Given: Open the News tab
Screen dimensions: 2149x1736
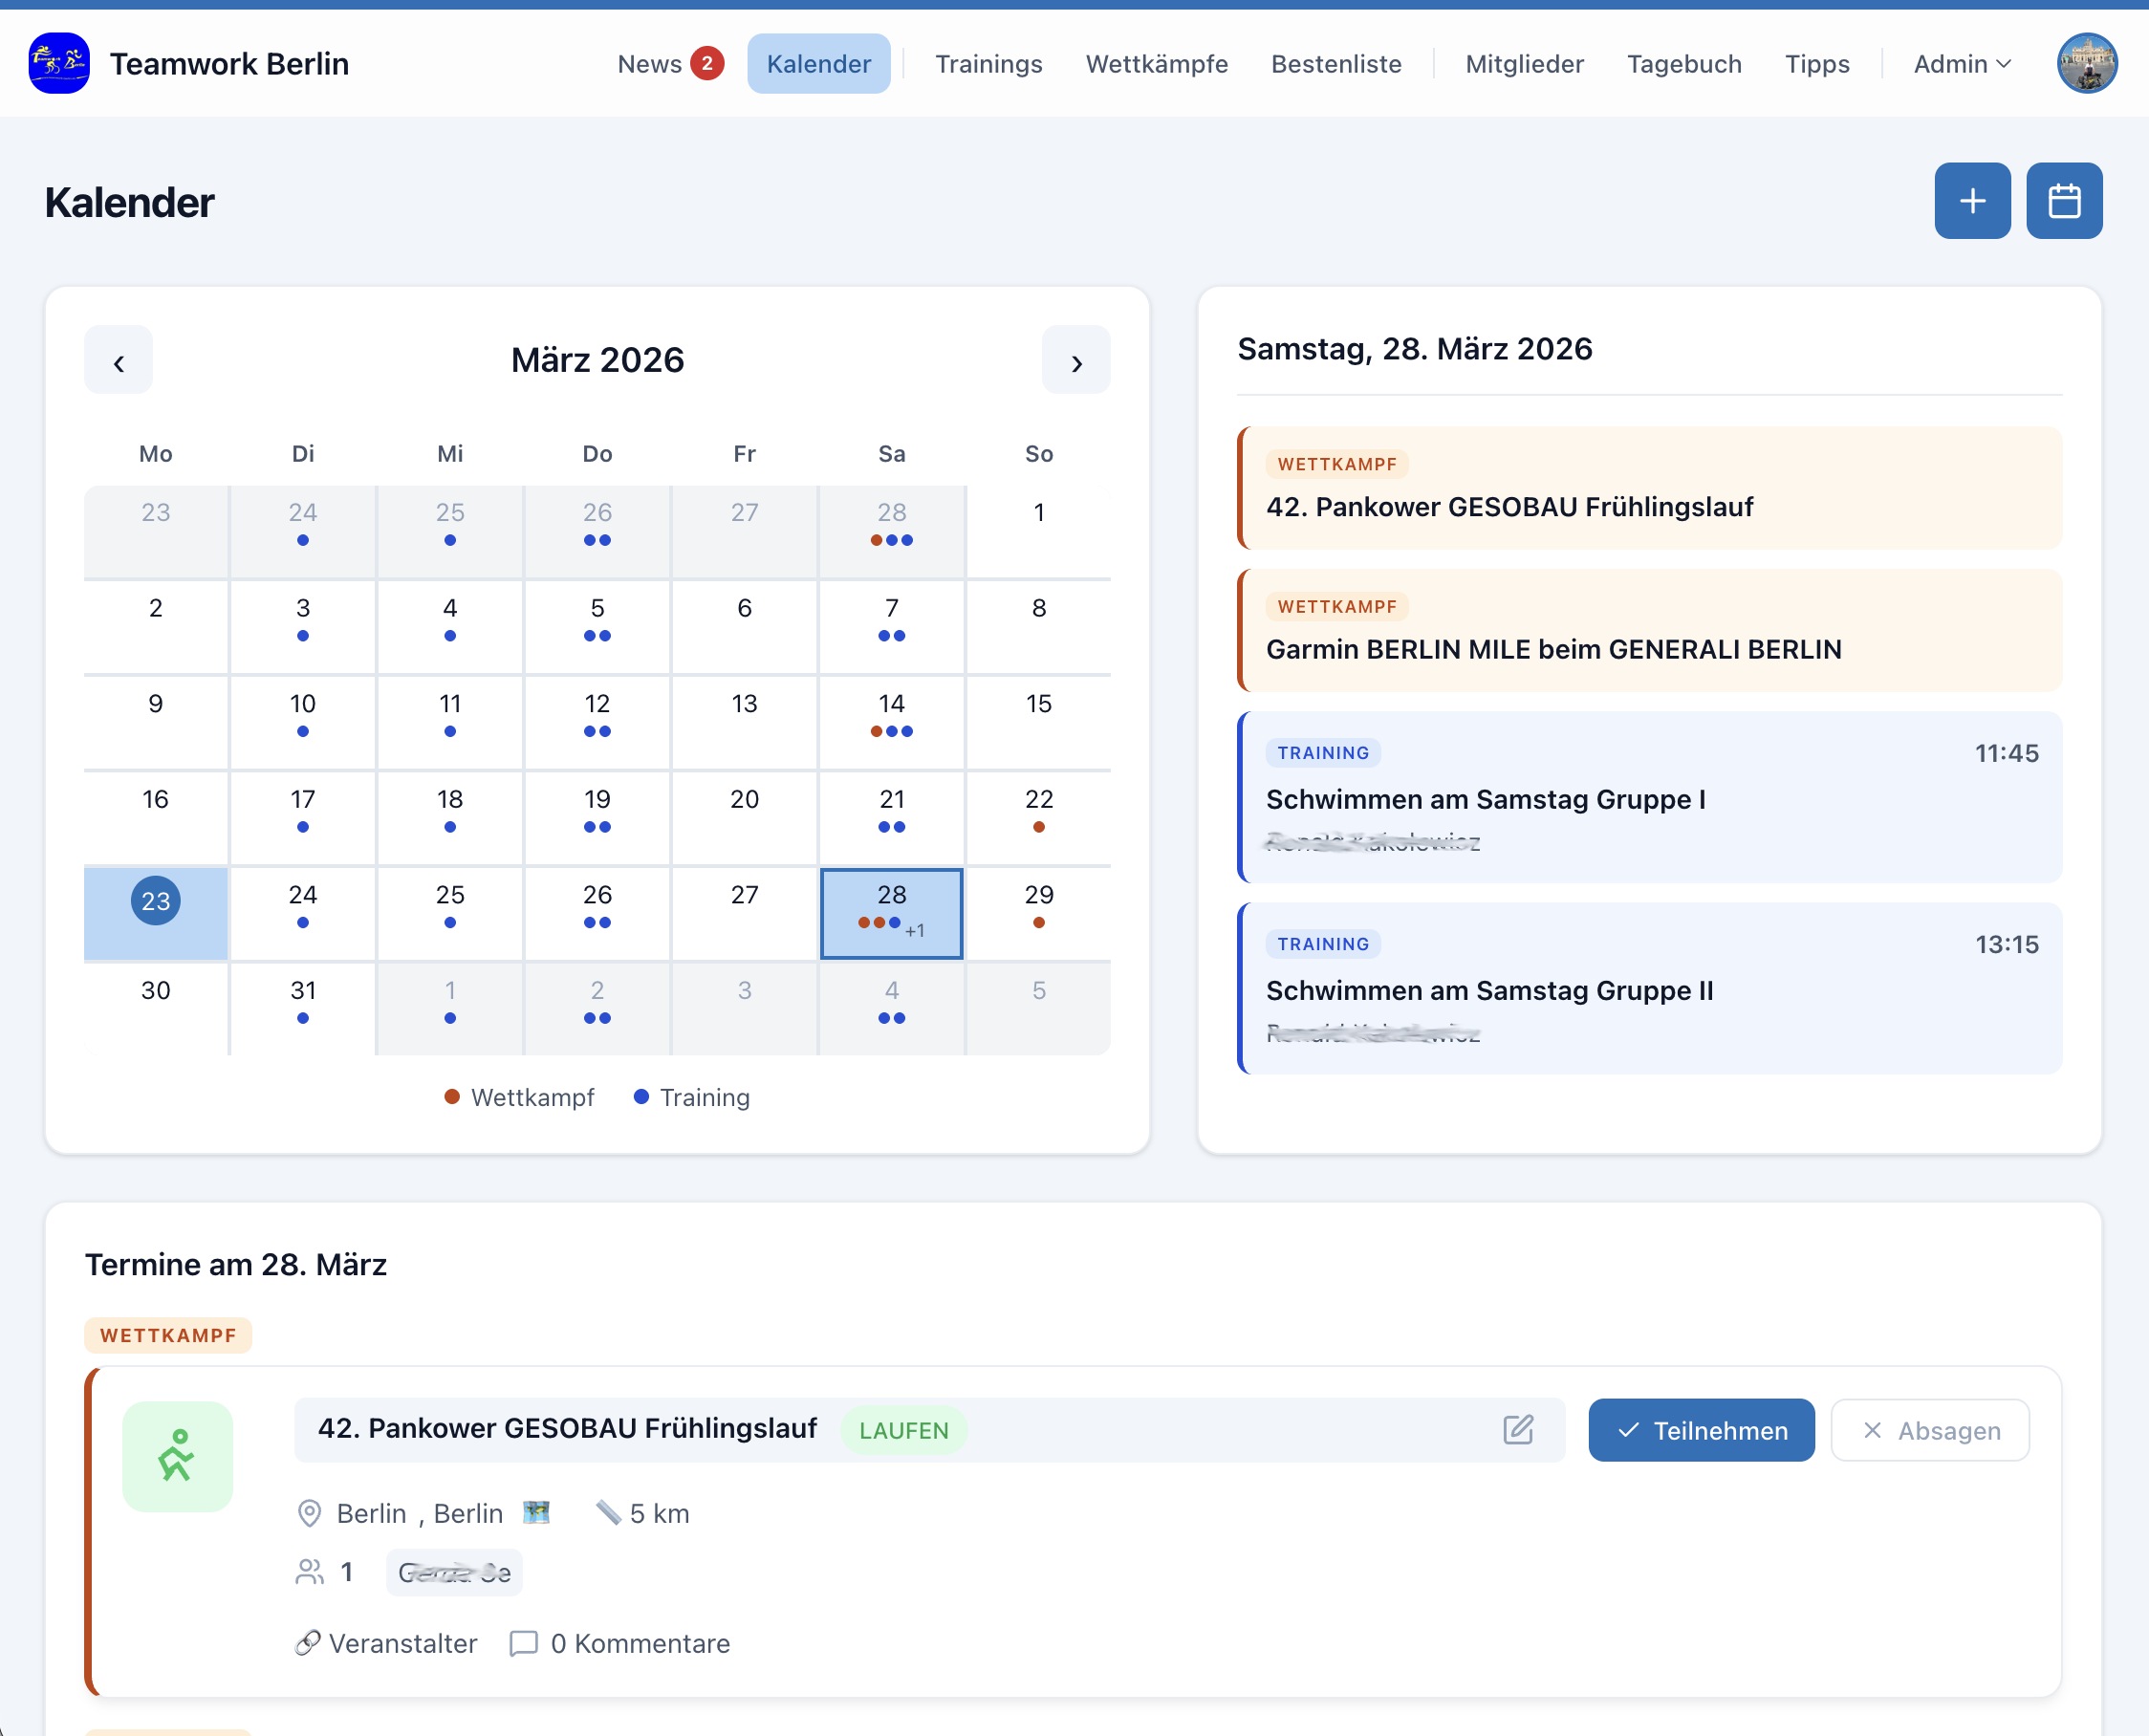Looking at the screenshot, I should [x=650, y=64].
